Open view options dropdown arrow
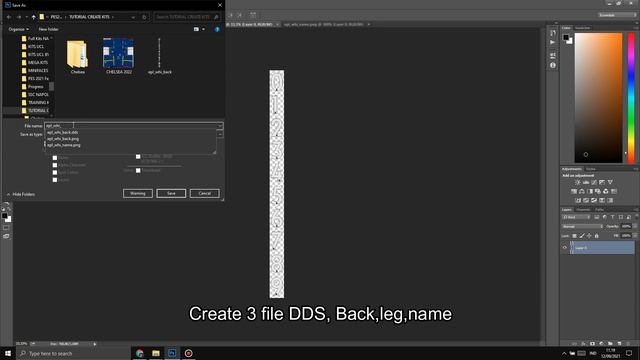 (x=203, y=29)
